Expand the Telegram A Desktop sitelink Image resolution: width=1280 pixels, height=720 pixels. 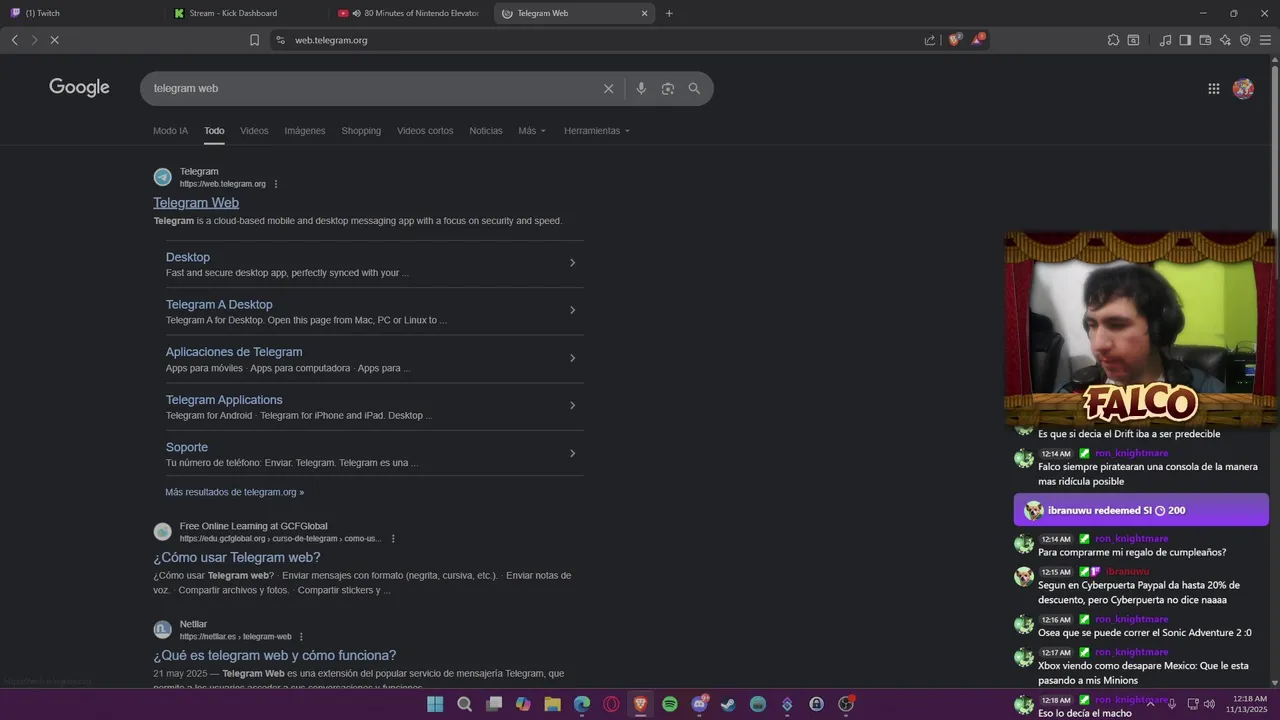click(572, 310)
